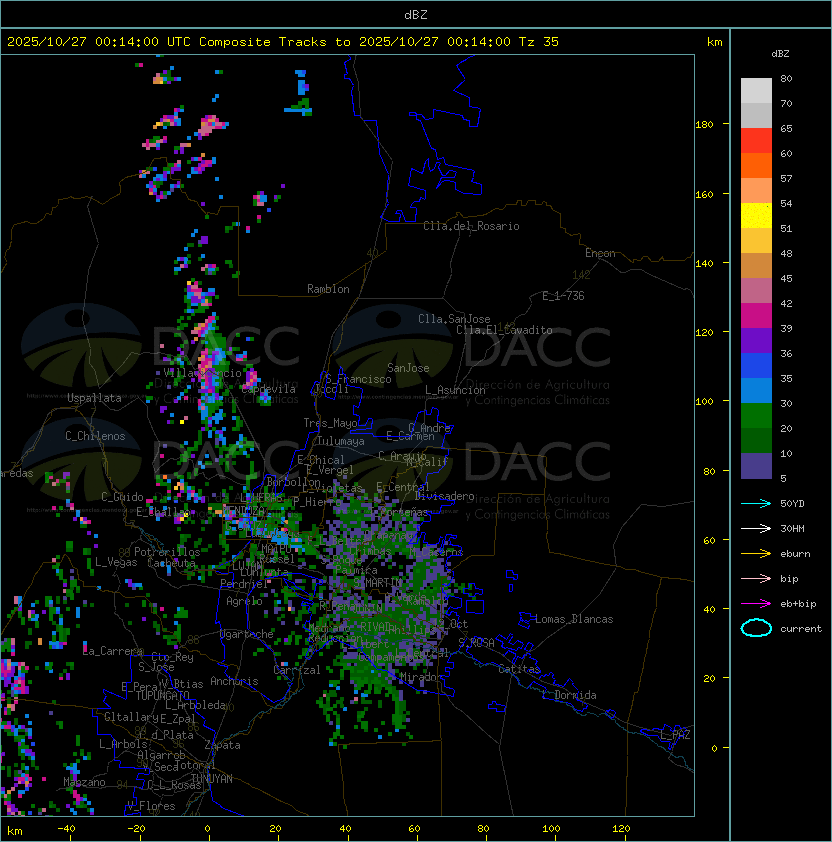Click the 'Ugarteche' place label
832x842 pixels.
[246, 634]
